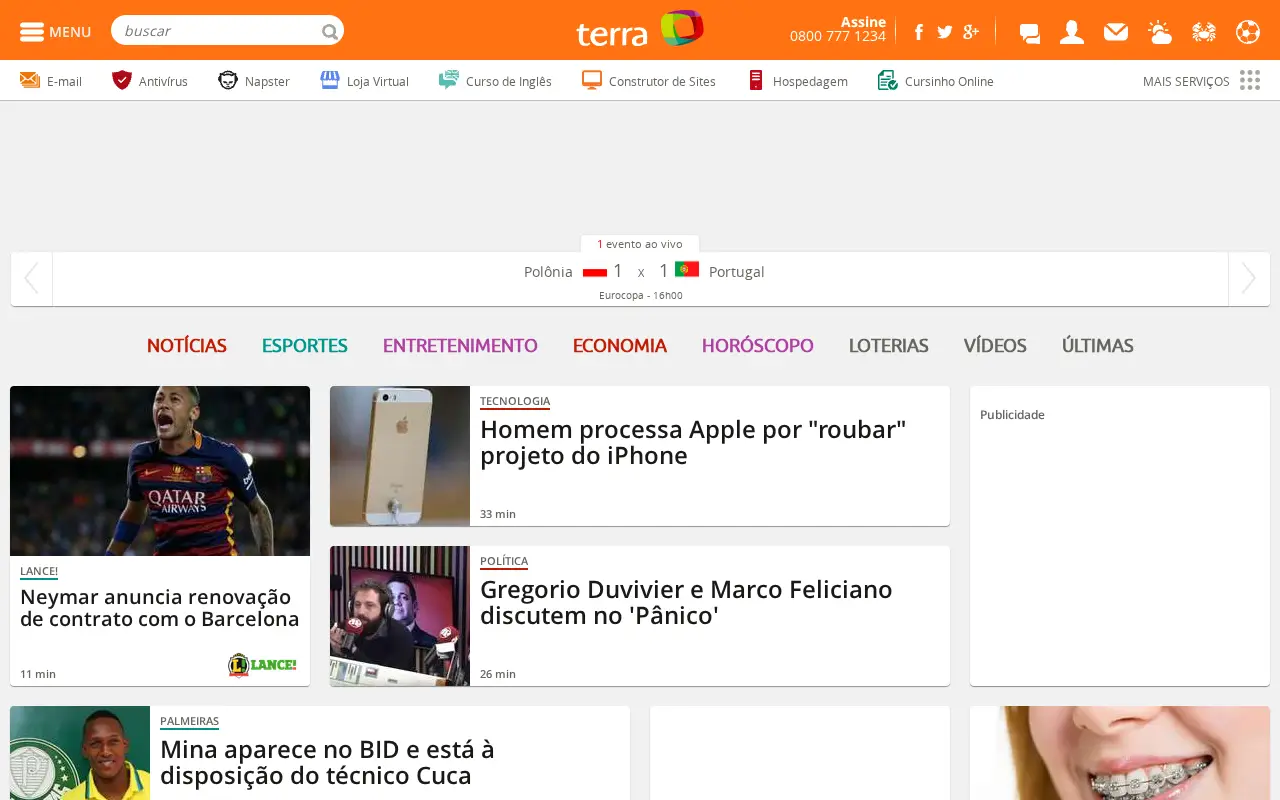Open Gregorio Duvivier e Marco Feliciano headline

686,603
